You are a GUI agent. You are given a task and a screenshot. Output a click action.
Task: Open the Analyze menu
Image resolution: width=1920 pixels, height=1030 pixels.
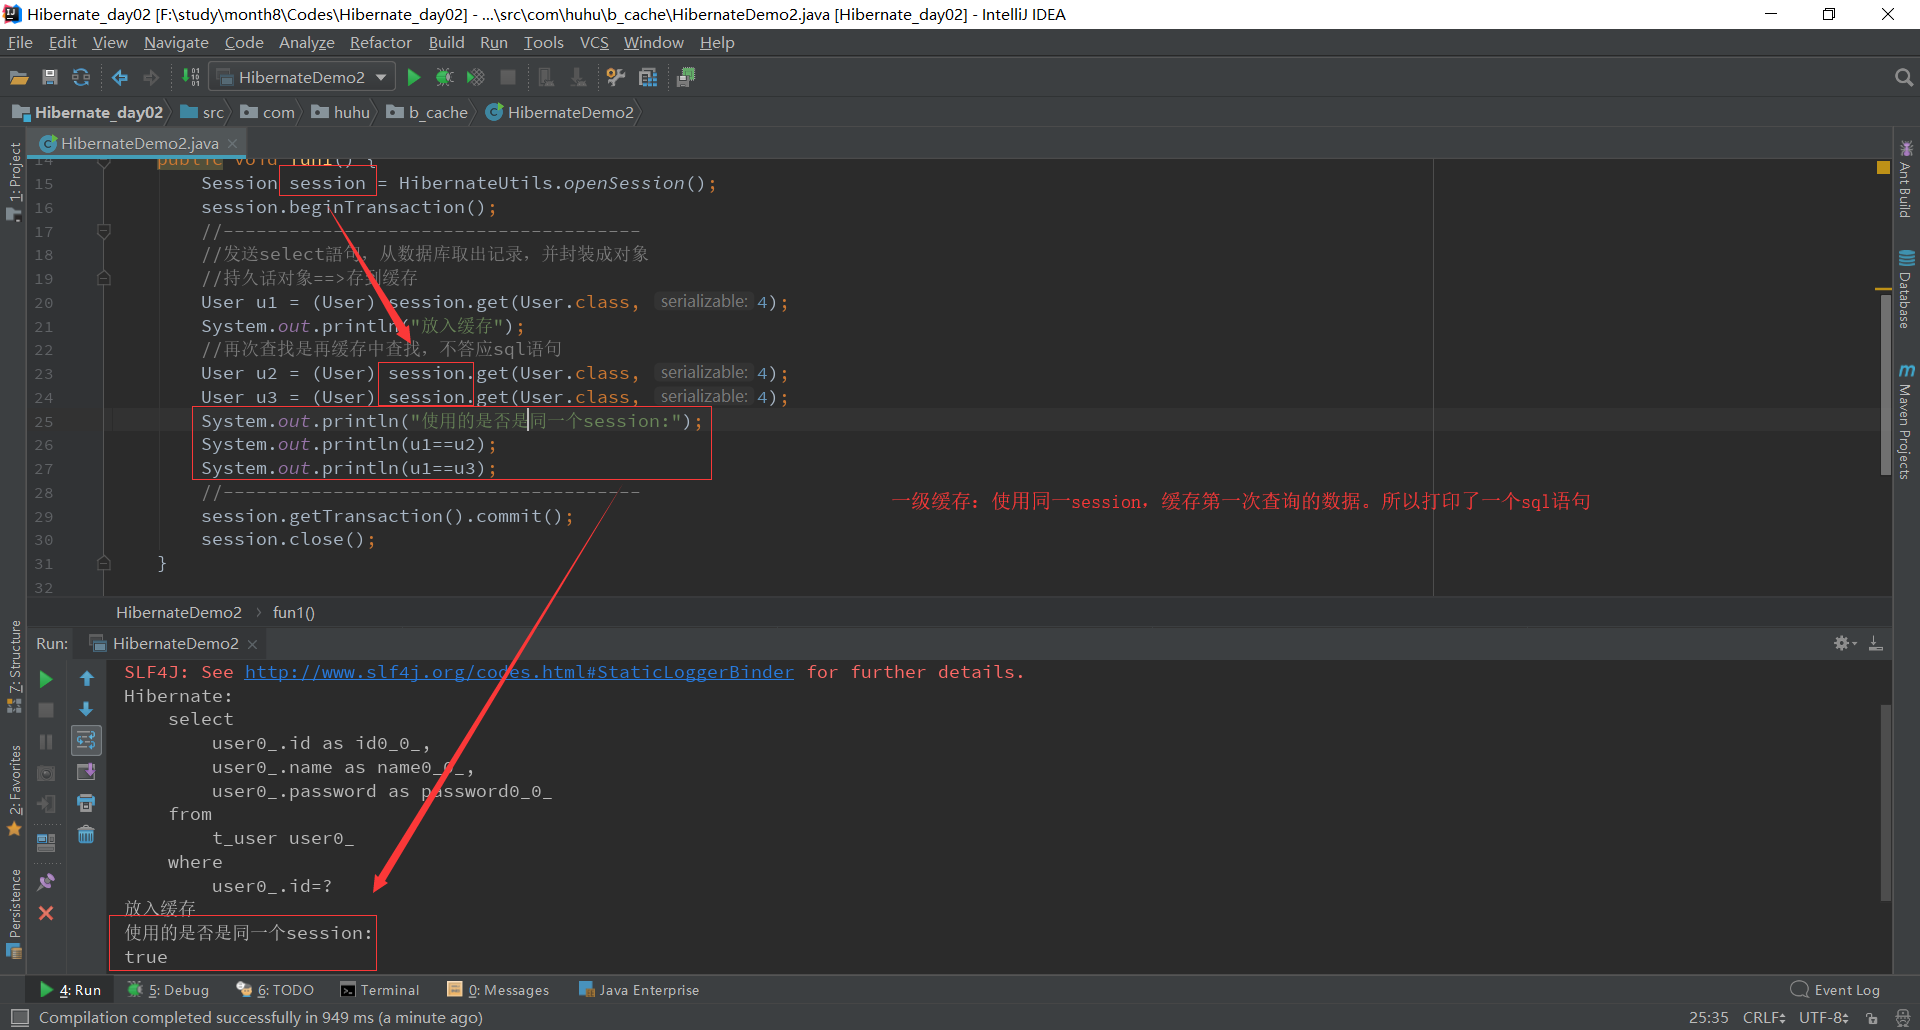pyautogui.click(x=306, y=42)
